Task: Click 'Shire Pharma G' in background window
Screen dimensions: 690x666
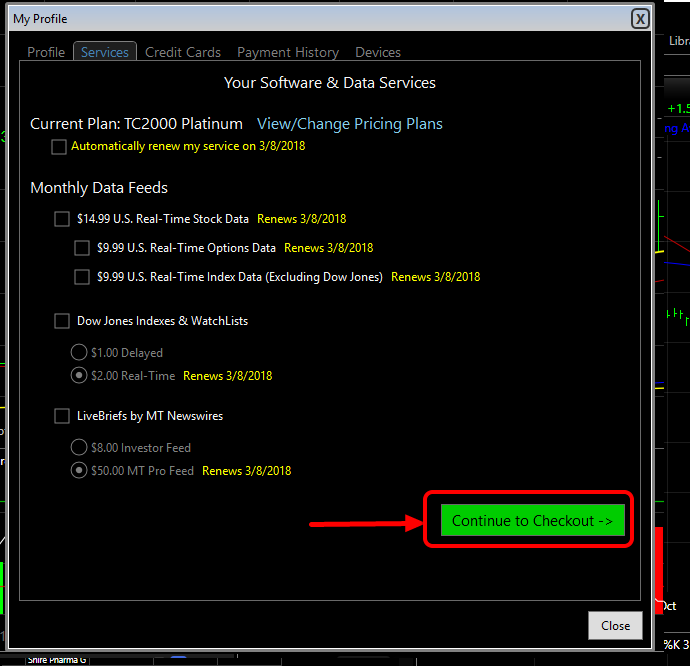Action: (57, 660)
